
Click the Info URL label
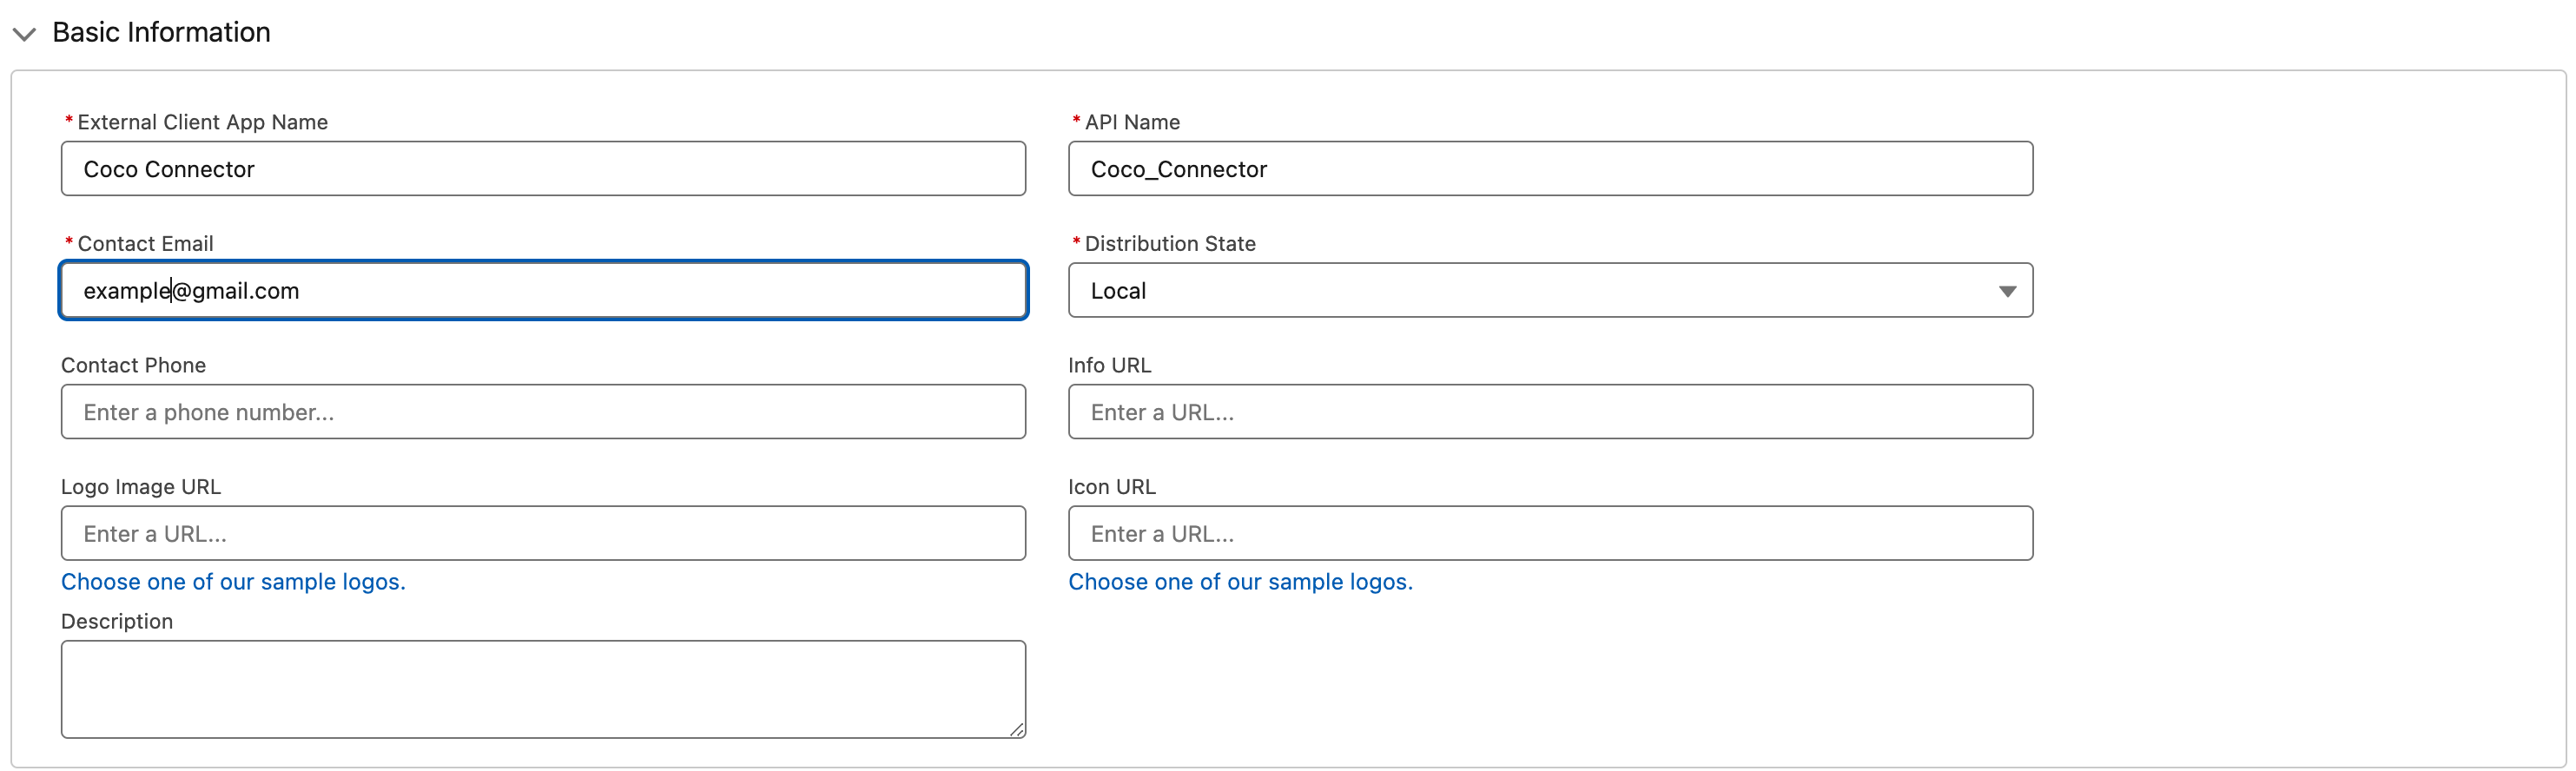(1109, 365)
